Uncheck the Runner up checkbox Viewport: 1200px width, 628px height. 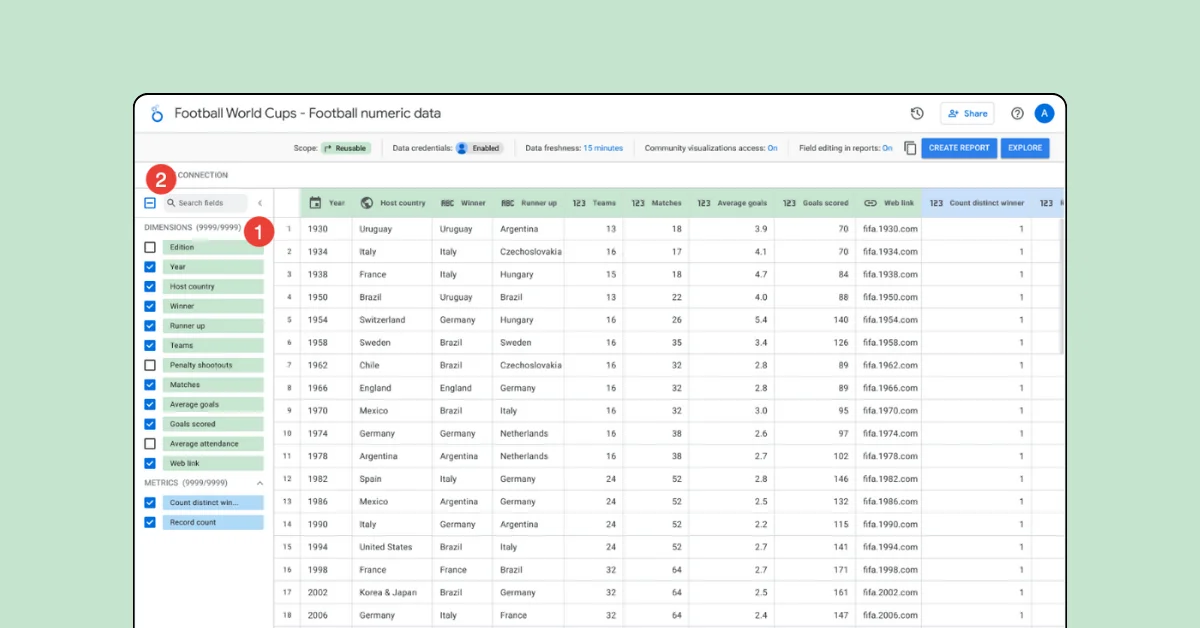pyautogui.click(x=150, y=326)
